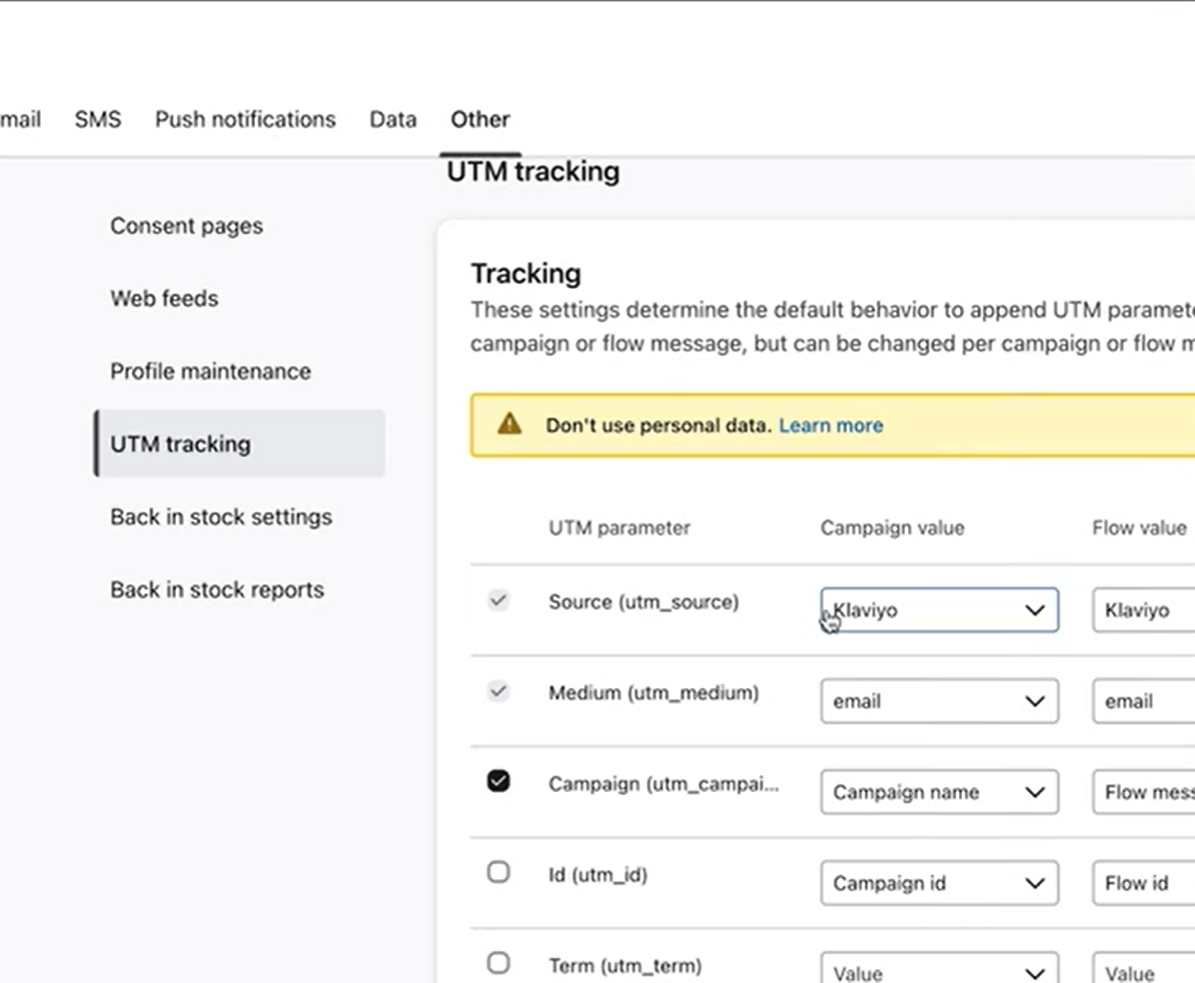Open Back in stock reports
The height and width of the screenshot is (983, 1195).
(x=217, y=590)
